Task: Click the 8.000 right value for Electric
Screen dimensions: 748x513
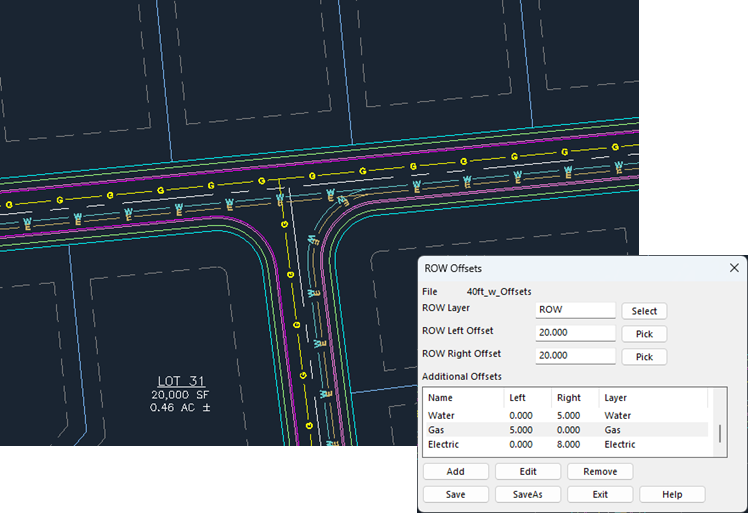Action: [x=569, y=444]
